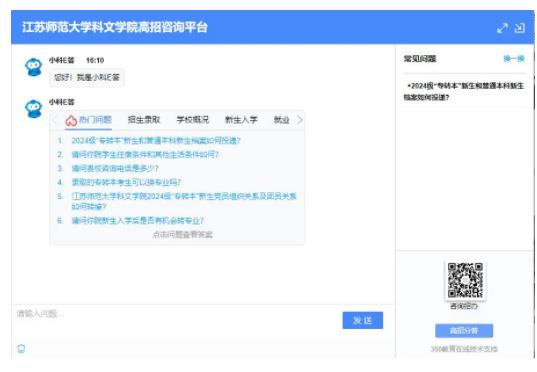The image size is (537, 372).
Task: Select the 学校概况 tab
Action: [192, 120]
